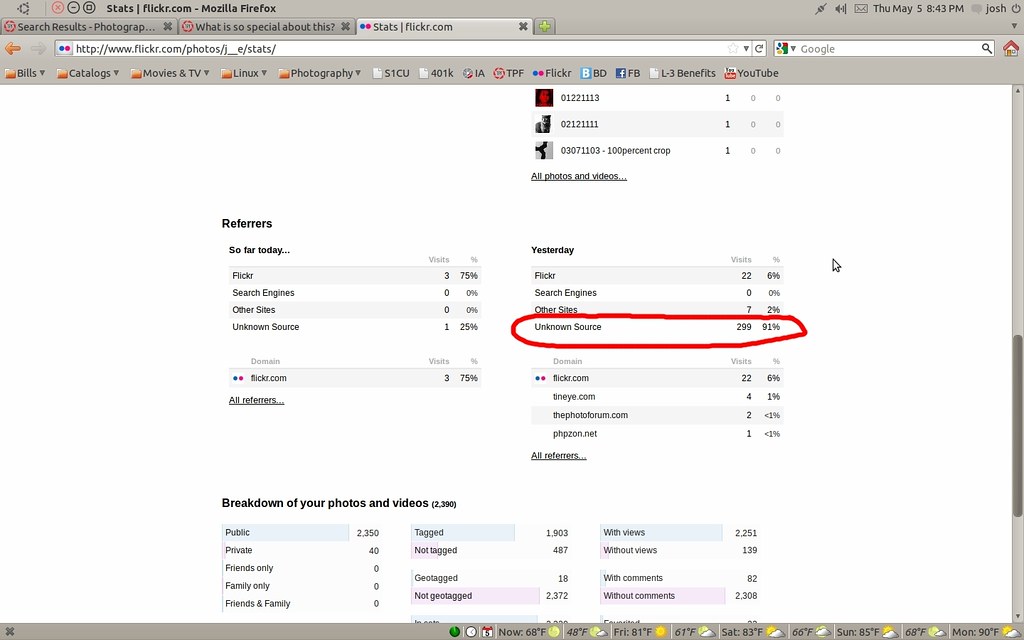Click the forward navigation arrow

point(39,49)
